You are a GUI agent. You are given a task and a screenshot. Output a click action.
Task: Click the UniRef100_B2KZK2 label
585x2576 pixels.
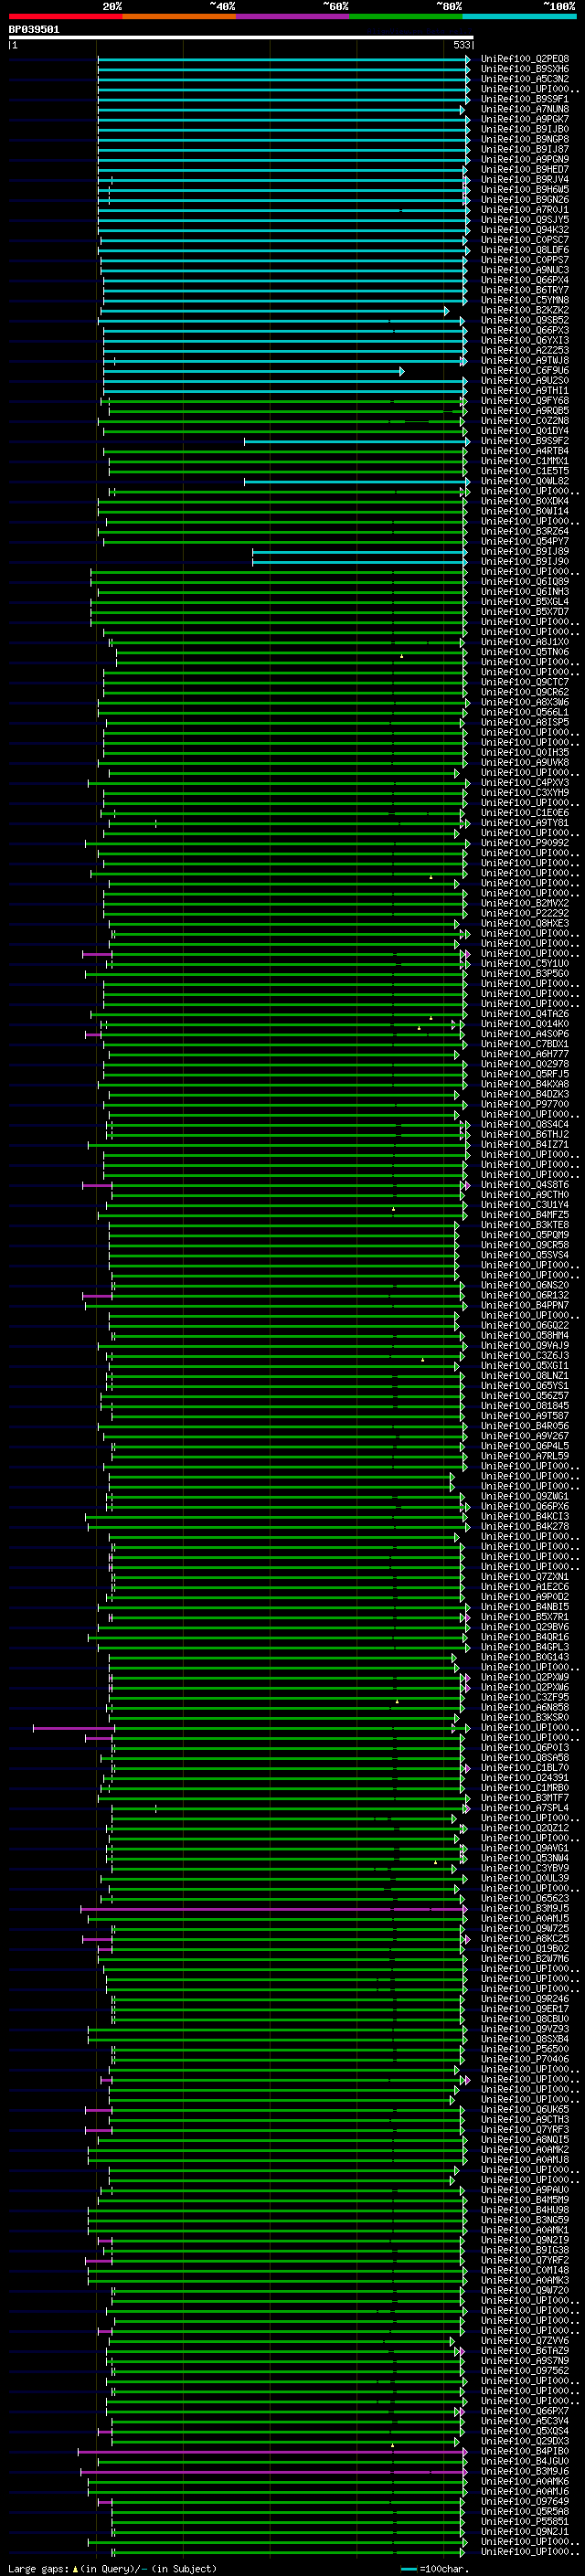coord(525,310)
